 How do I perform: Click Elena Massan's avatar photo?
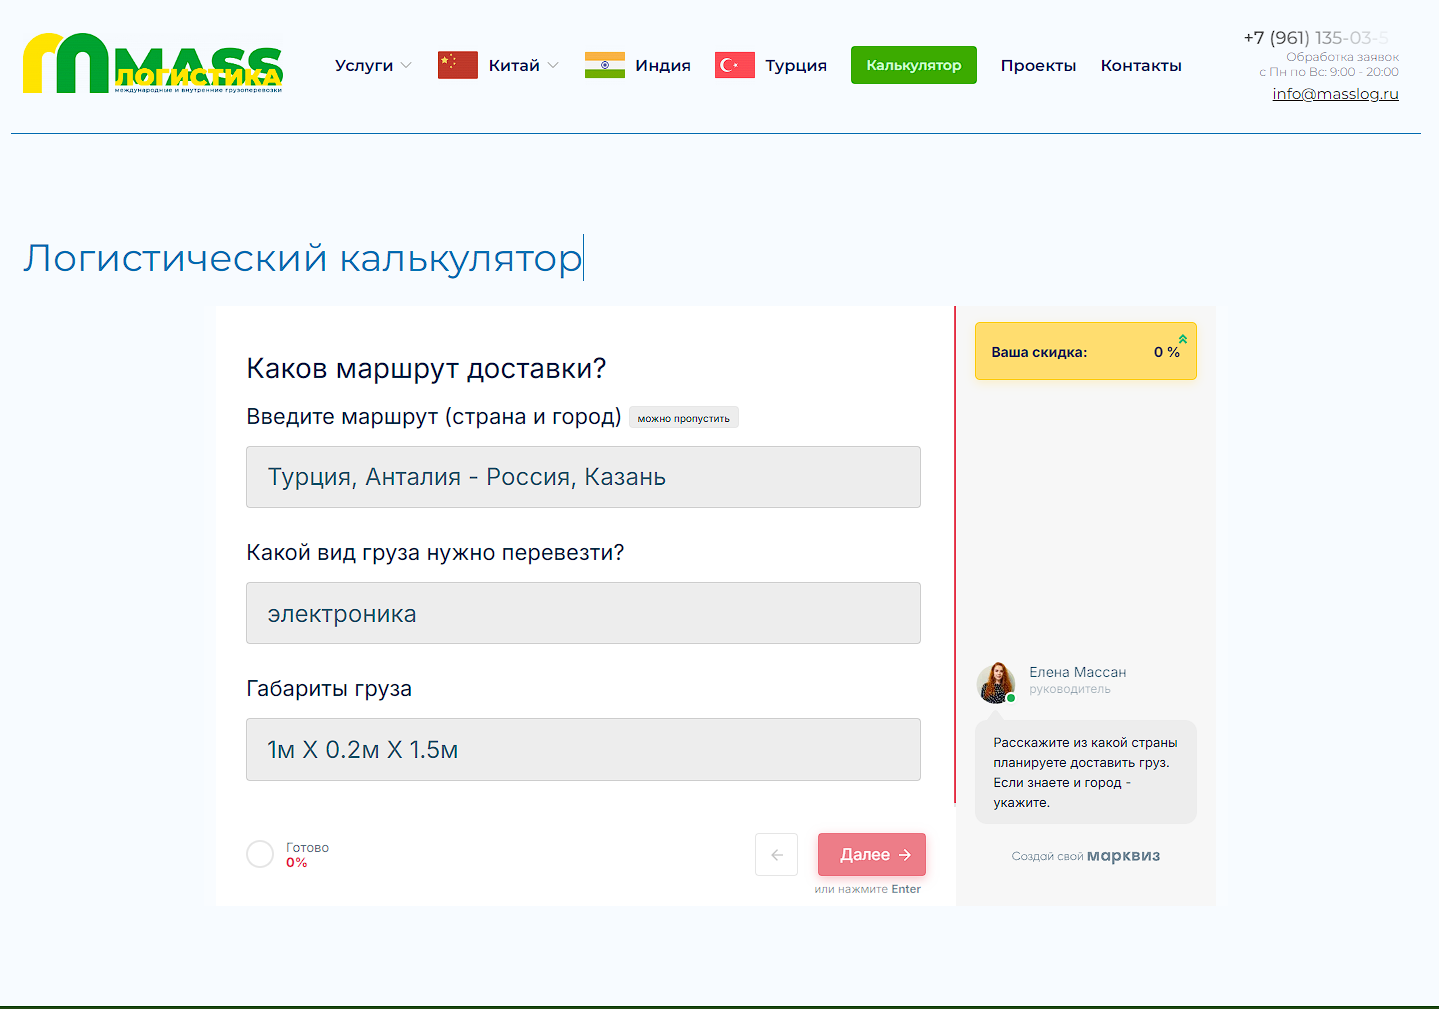[x=996, y=682]
